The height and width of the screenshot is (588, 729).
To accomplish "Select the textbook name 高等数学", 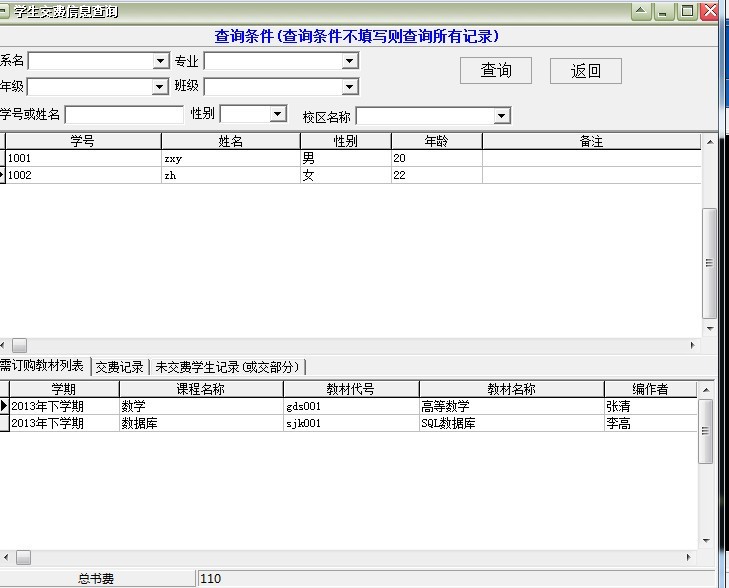I will click(511, 406).
